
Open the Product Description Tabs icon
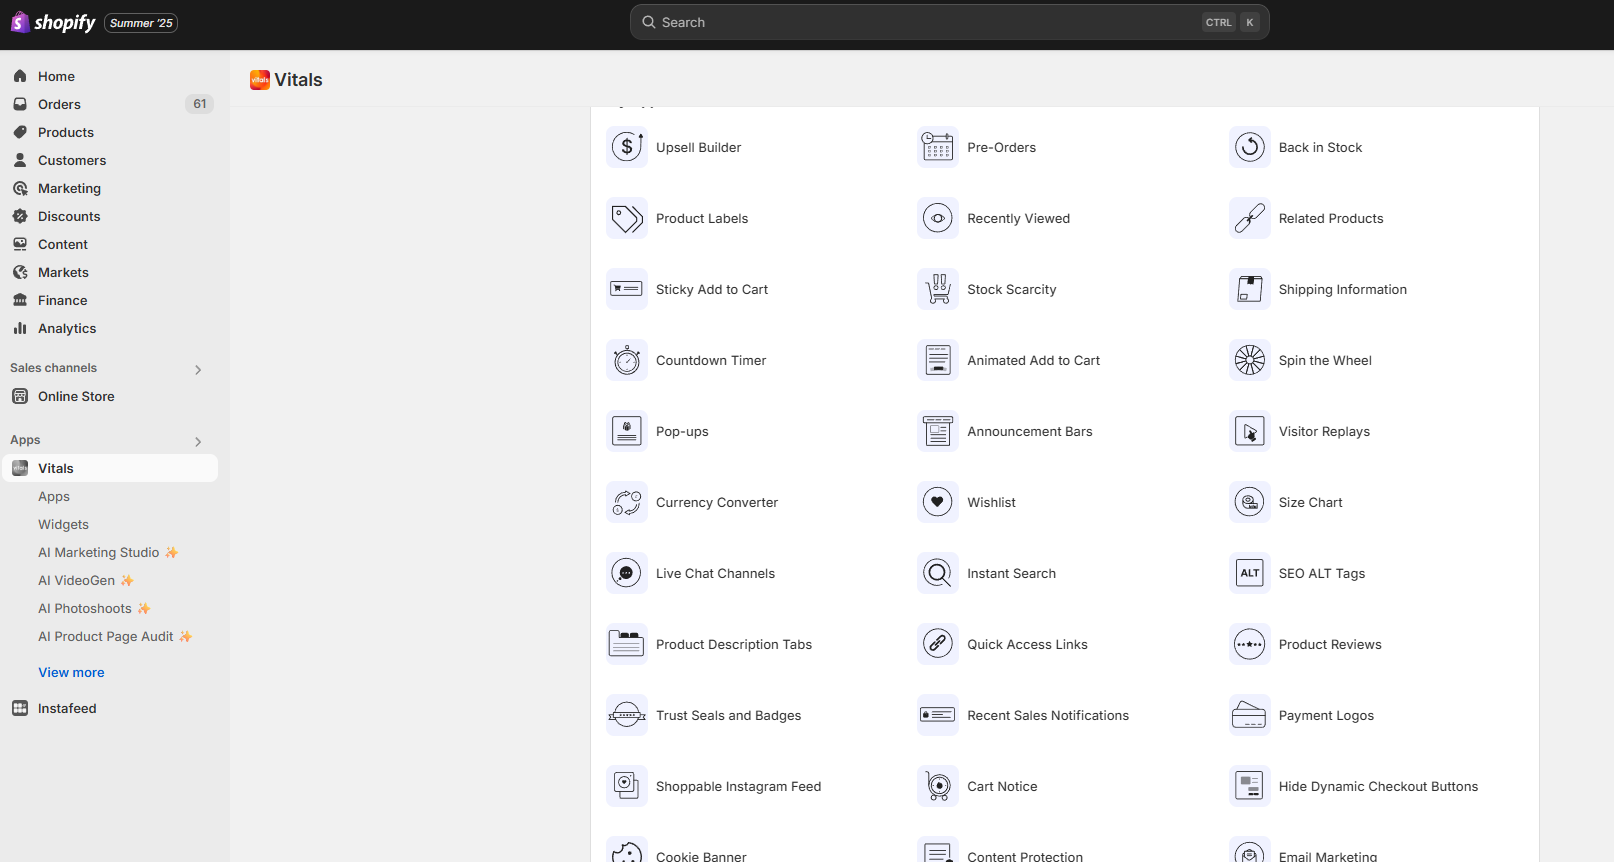coord(627,644)
